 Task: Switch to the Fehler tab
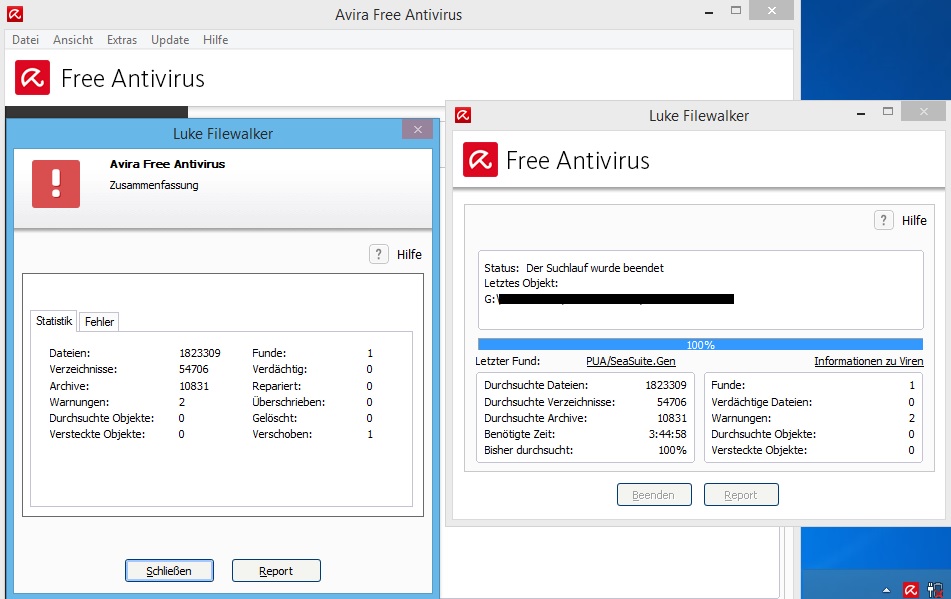tap(99, 322)
